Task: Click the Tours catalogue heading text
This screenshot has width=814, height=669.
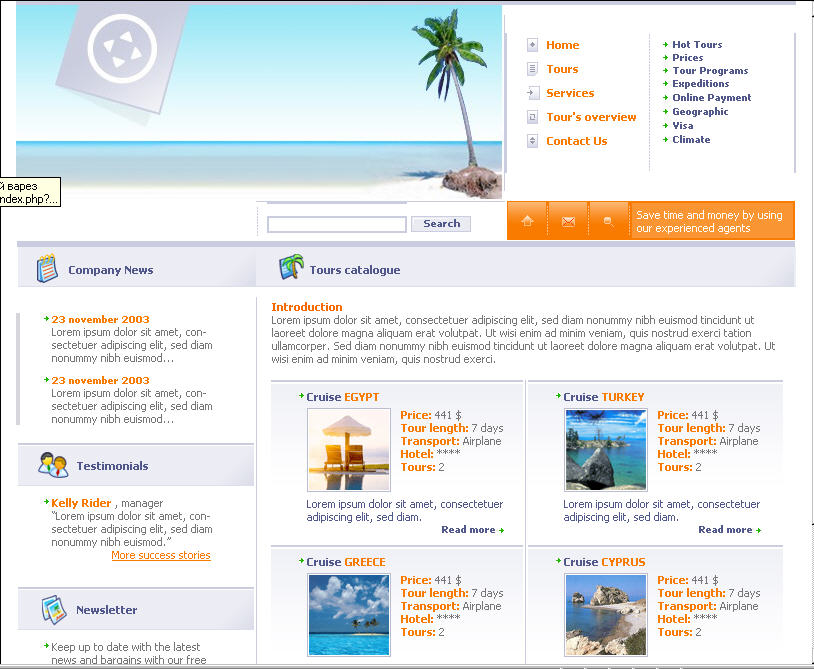Action: point(355,270)
